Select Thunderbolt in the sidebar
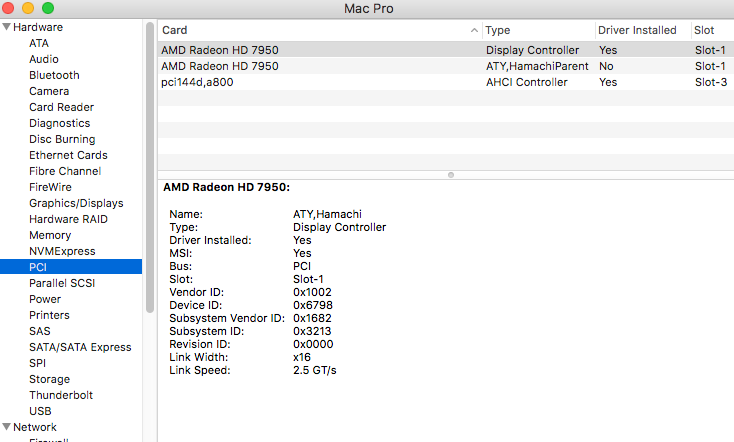 (x=61, y=395)
